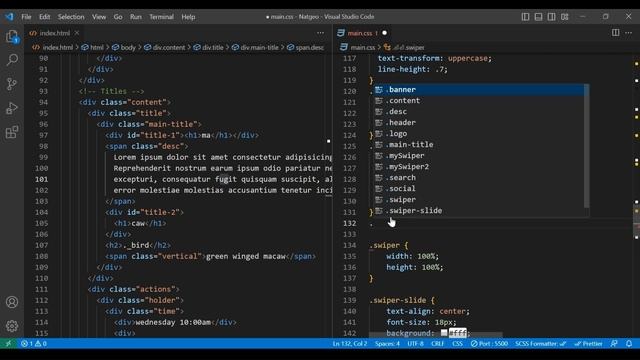The width and height of the screenshot is (640, 360).
Task: Change CSS language mode
Action: 457,344
